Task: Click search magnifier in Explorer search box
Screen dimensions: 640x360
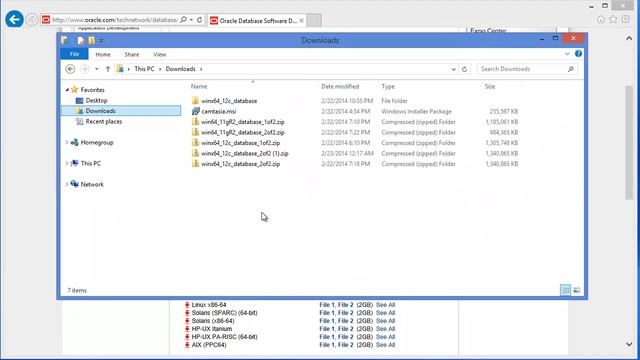Action: [x=571, y=69]
